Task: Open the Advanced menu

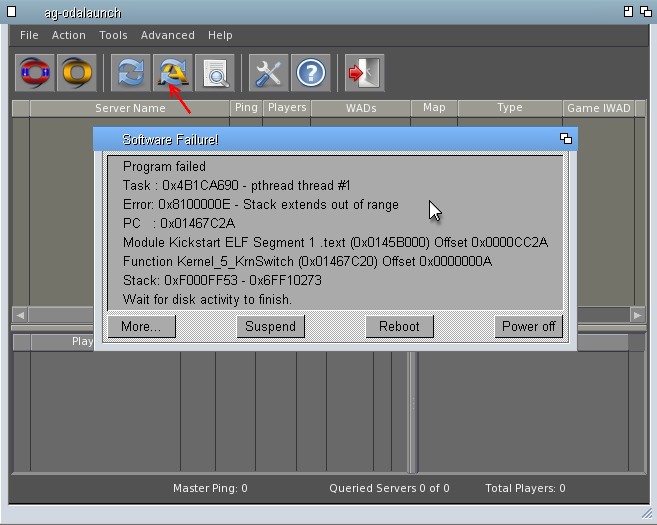Action: (167, 35)
